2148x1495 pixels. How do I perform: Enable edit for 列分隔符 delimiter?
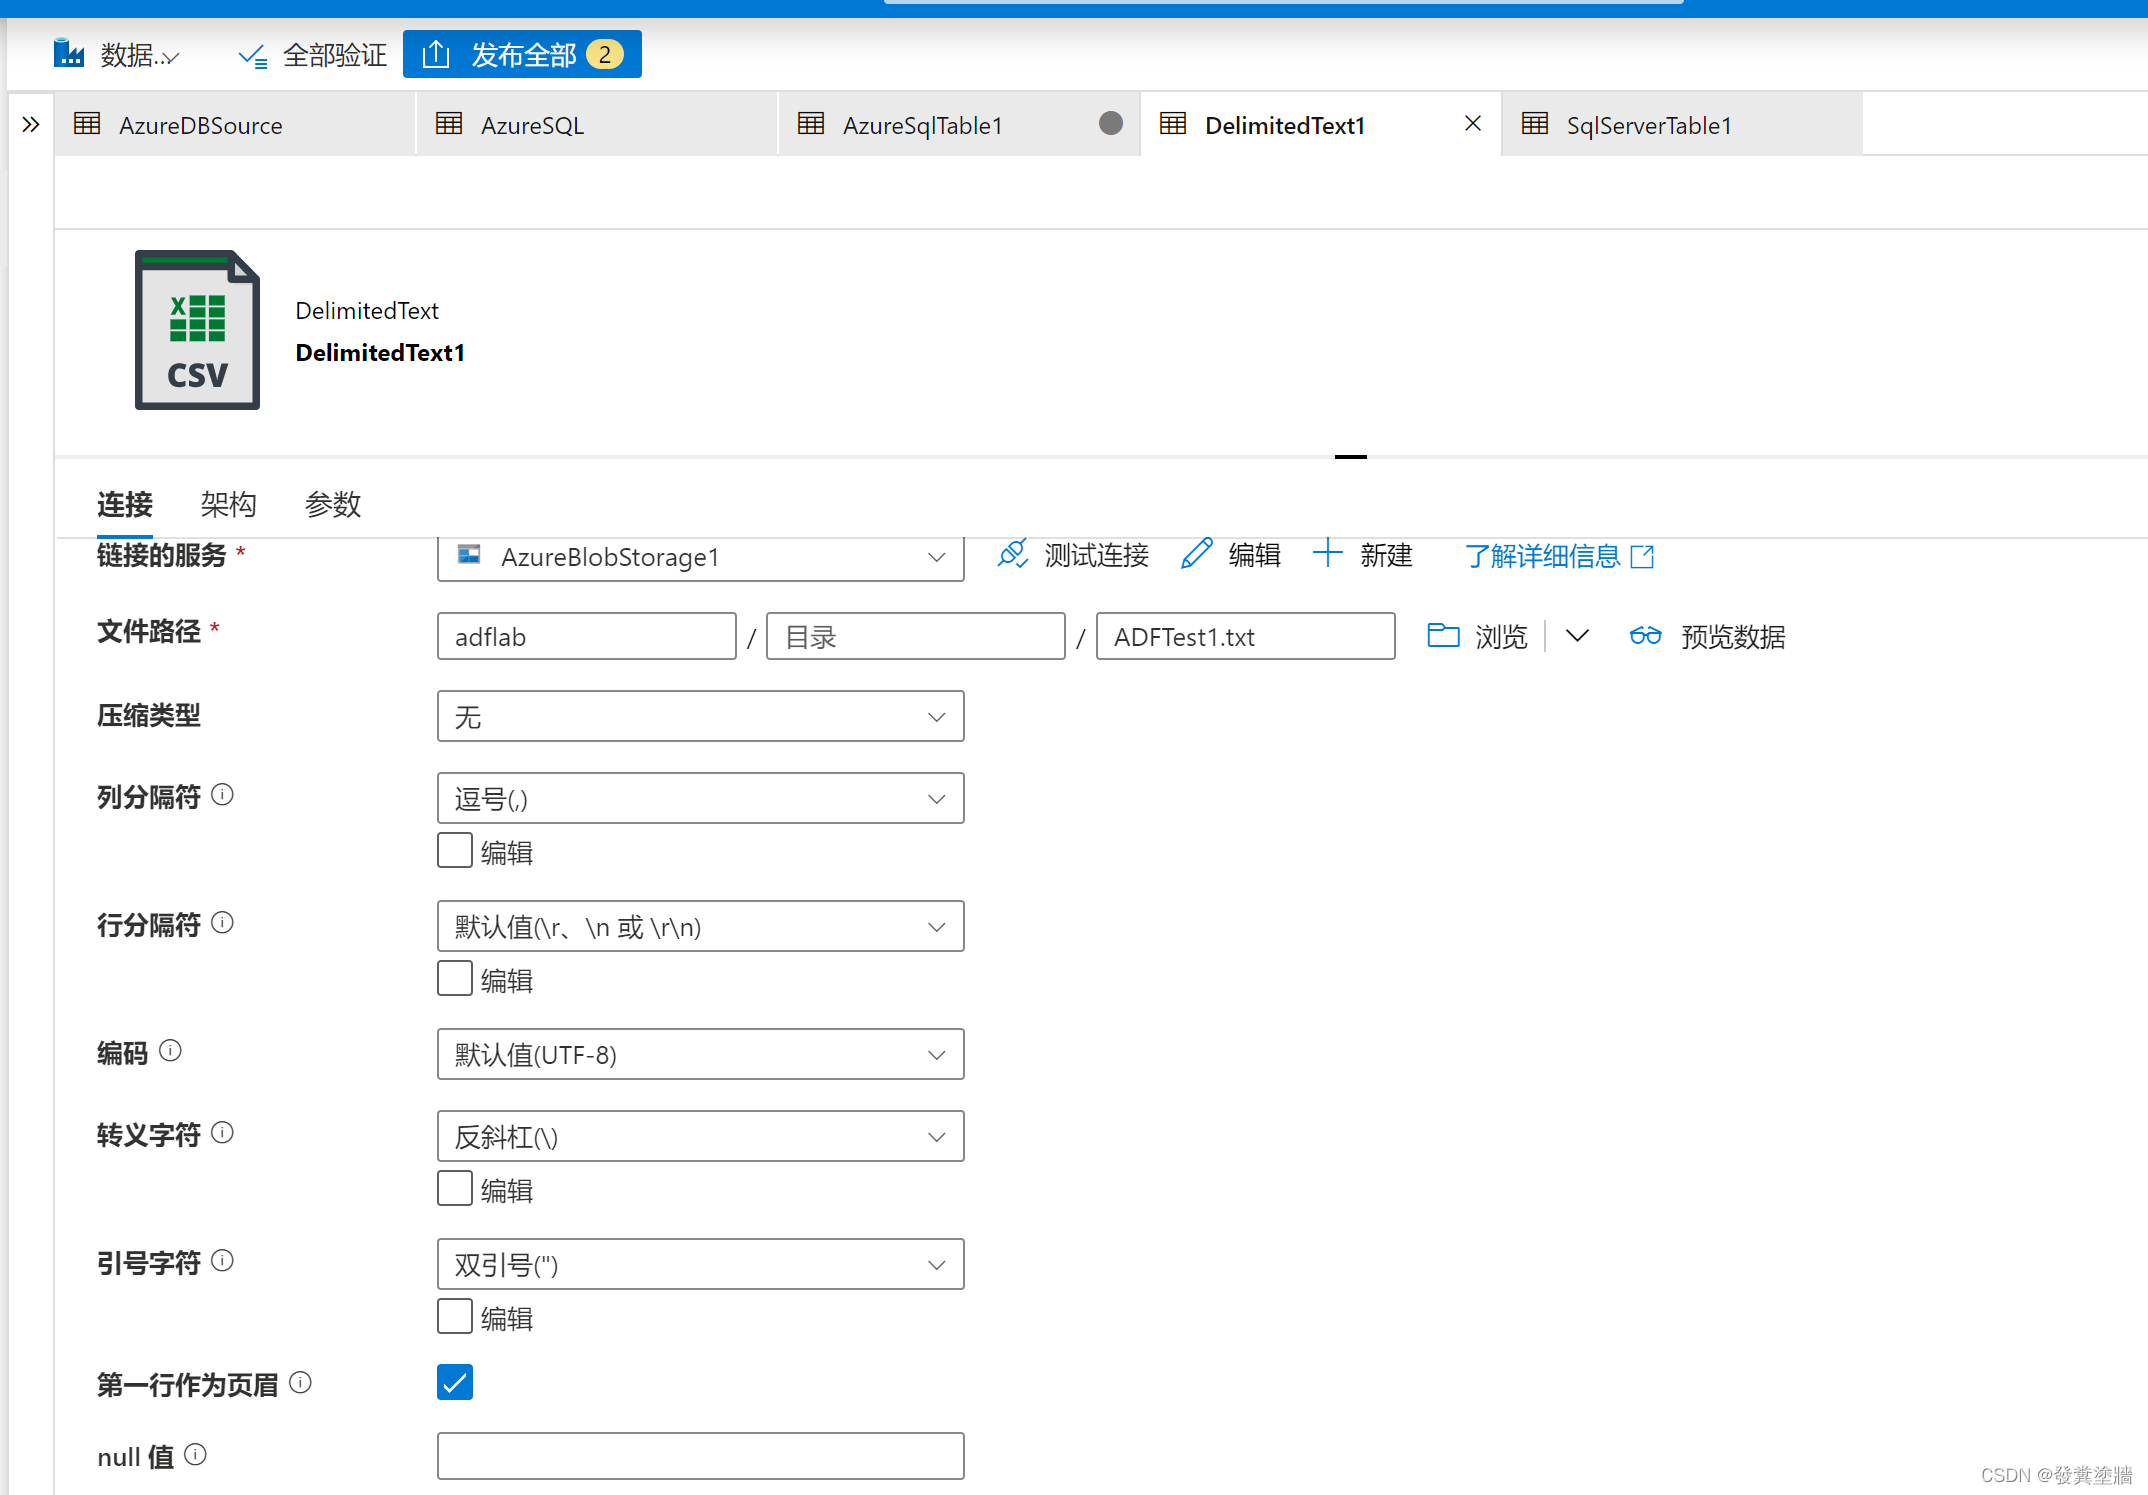click(454, 849)
